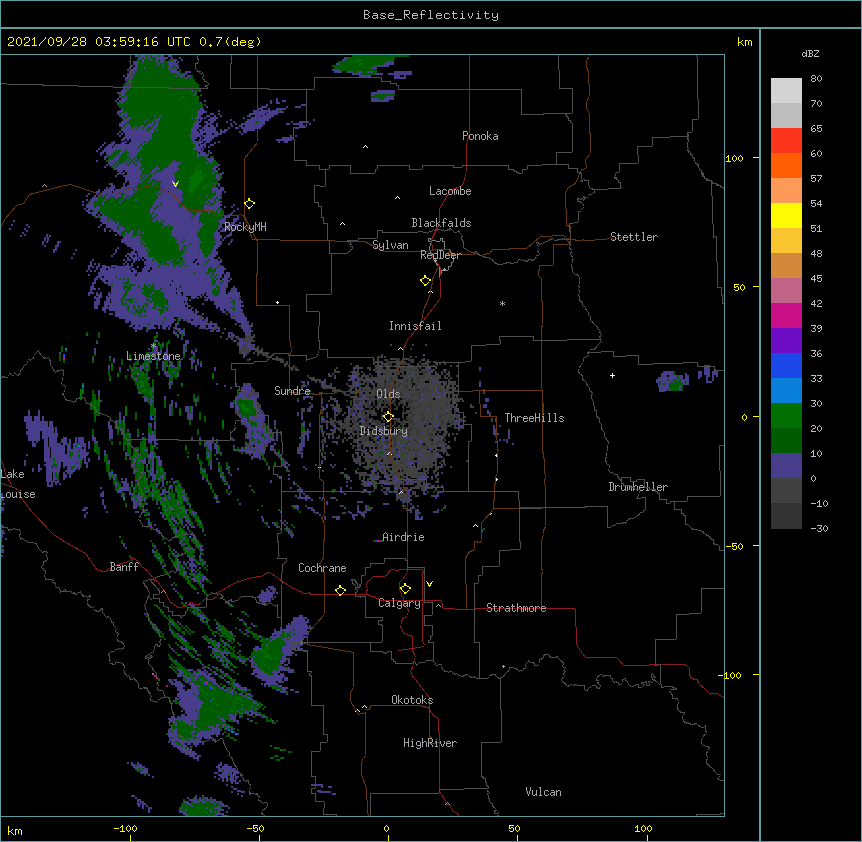Select the light blue 33 dBZ legend swatch
The width and height of the screenshot is (862, 842).
click(x=786, y=391)
